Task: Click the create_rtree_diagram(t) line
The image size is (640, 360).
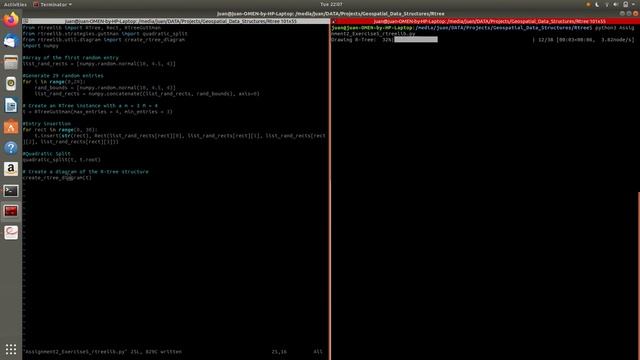Action: point(57,178)
